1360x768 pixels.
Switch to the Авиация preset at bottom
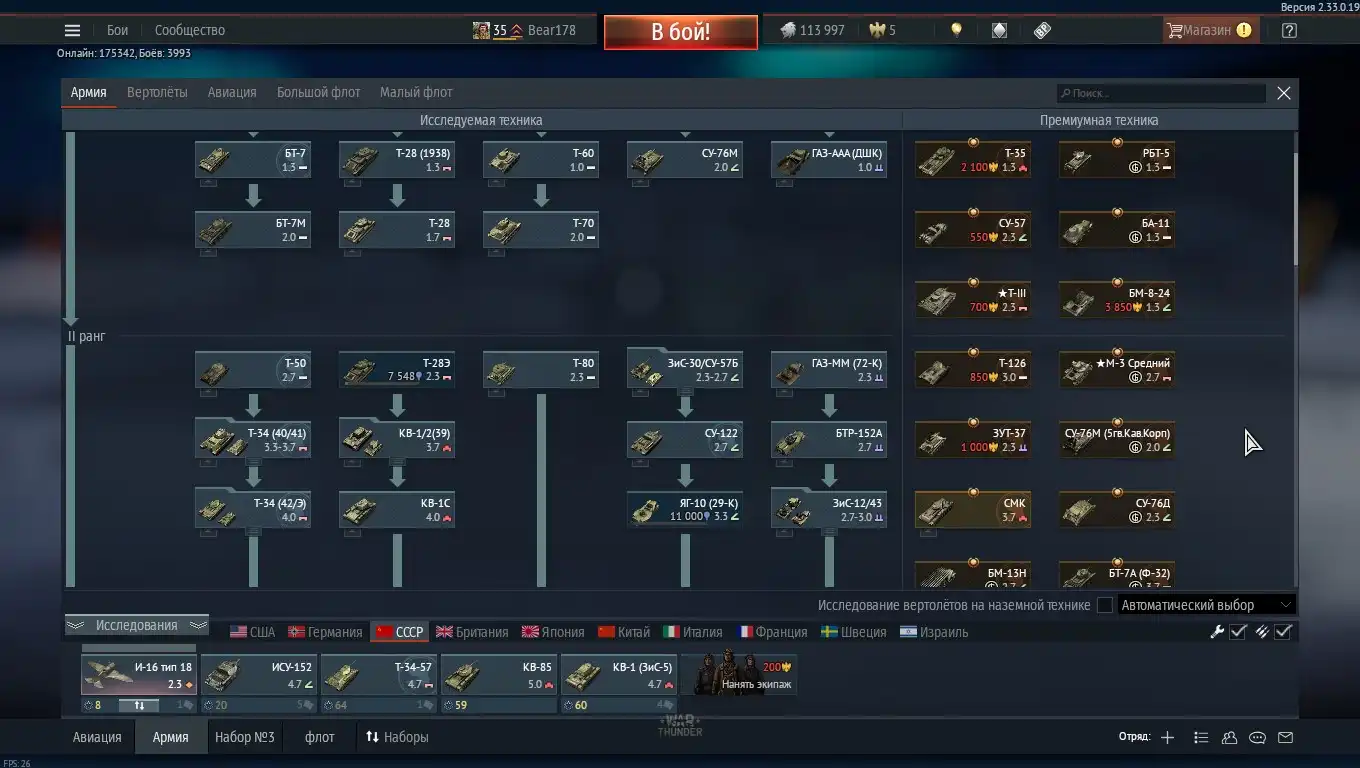click(97, 737)
